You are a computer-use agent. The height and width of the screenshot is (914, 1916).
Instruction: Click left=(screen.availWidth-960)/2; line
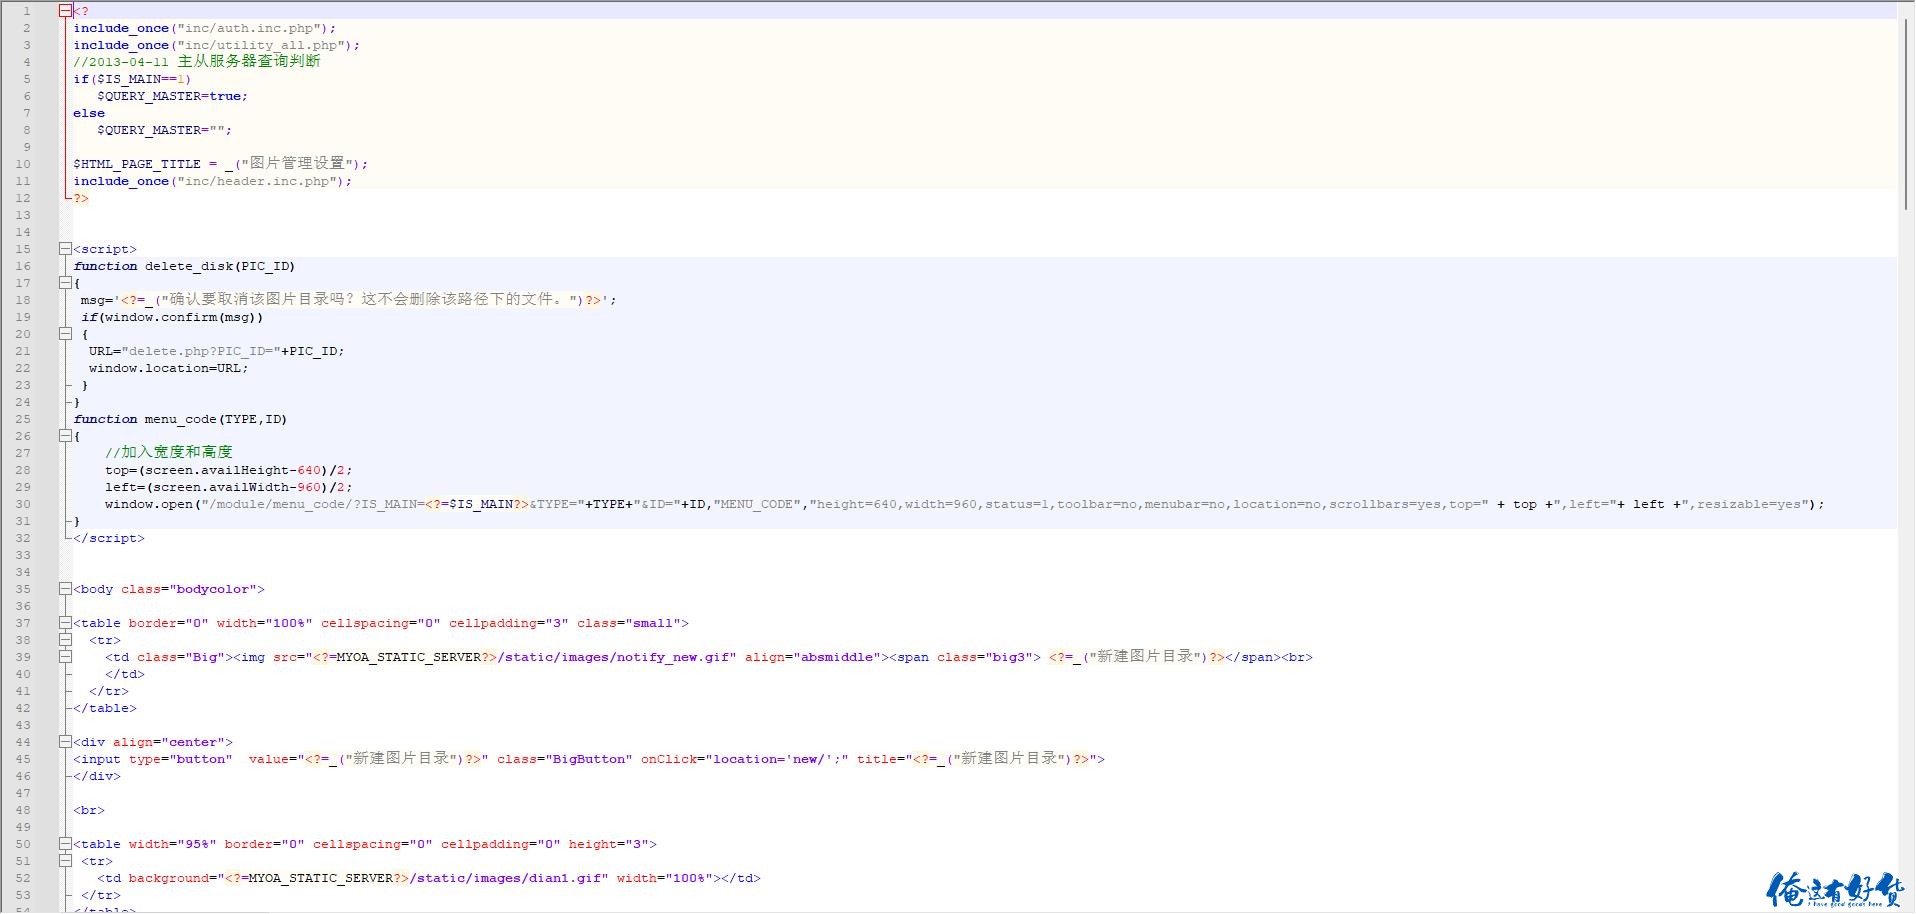pos(229,487)
